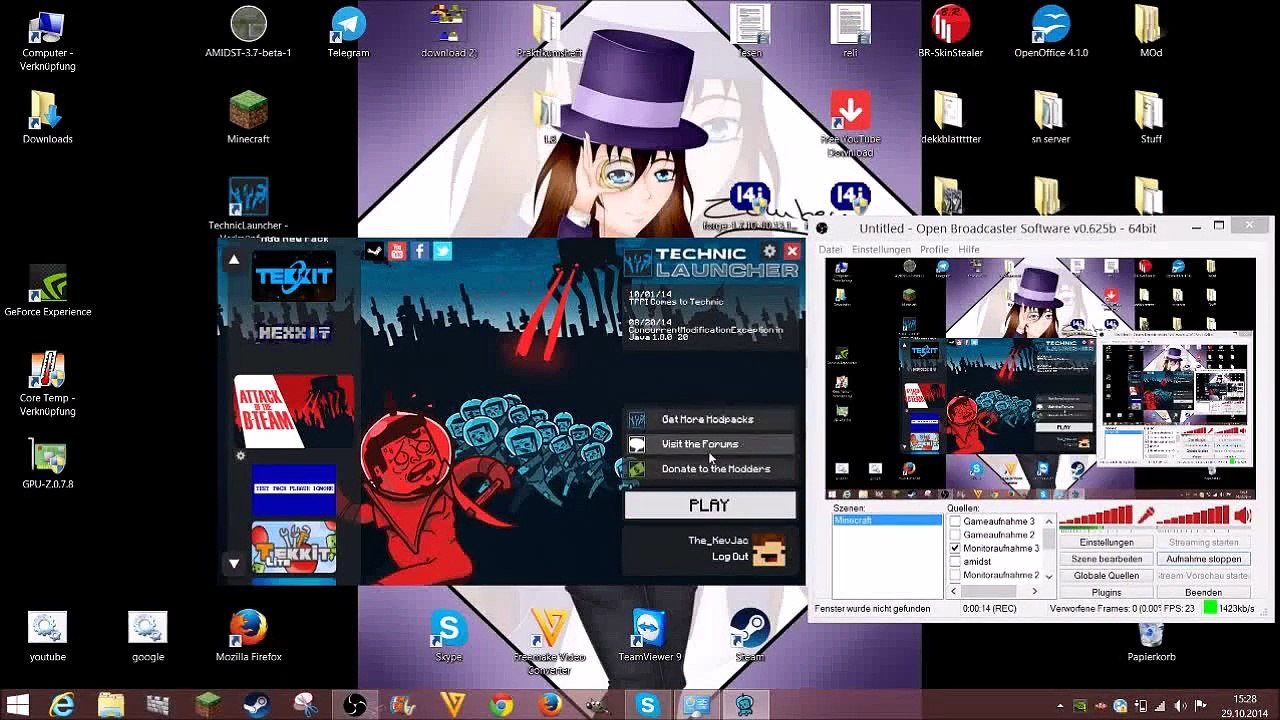Open the OBS Datei menu

(831, 249)
